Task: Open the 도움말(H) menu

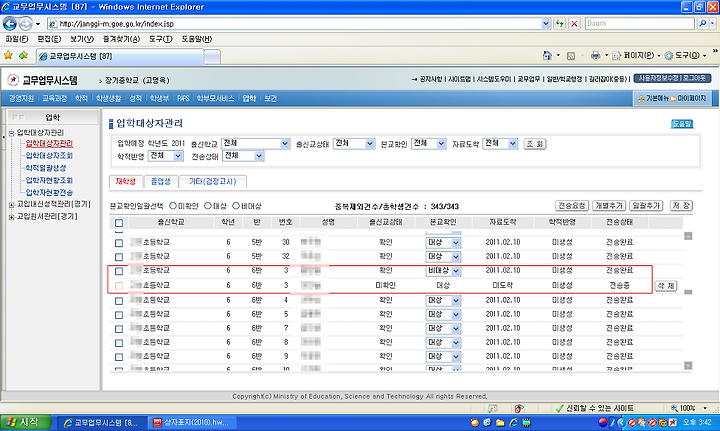Action: (197, 39)
